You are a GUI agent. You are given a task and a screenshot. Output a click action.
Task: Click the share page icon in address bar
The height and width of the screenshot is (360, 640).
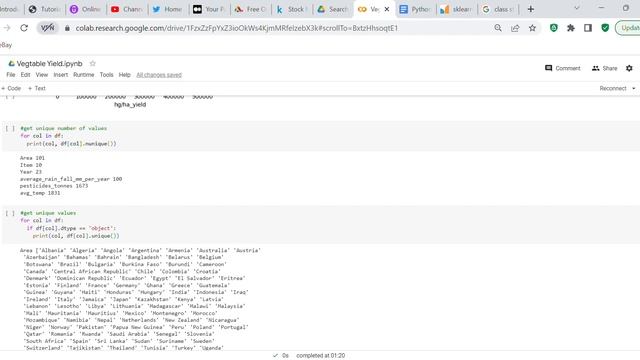click(515, 28)
